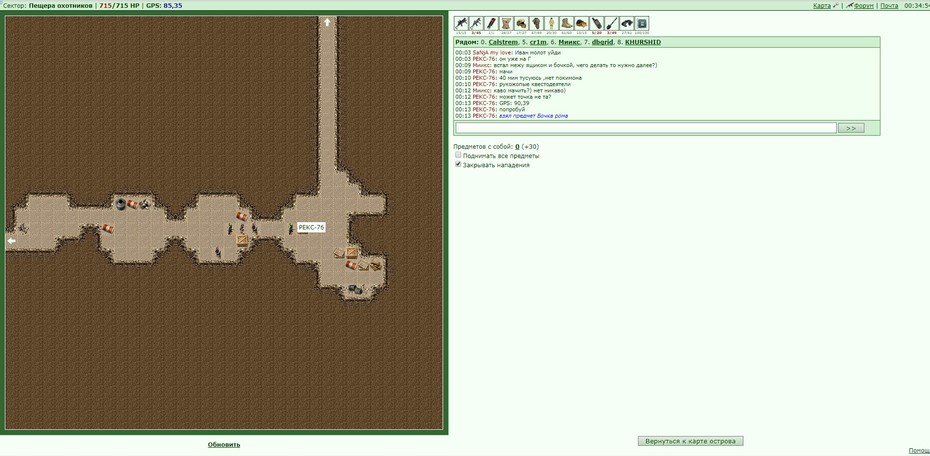Open the body armor vest slot

(507, 24)
